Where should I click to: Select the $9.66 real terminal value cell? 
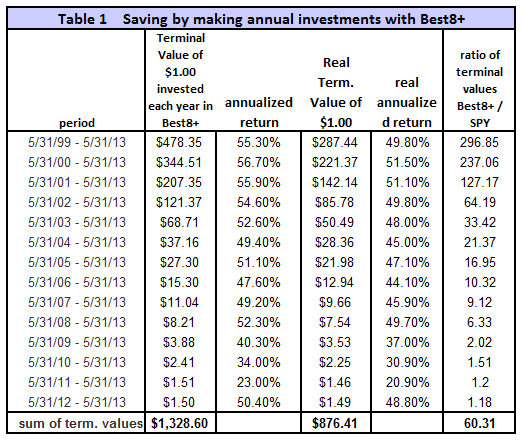point(335,303)
